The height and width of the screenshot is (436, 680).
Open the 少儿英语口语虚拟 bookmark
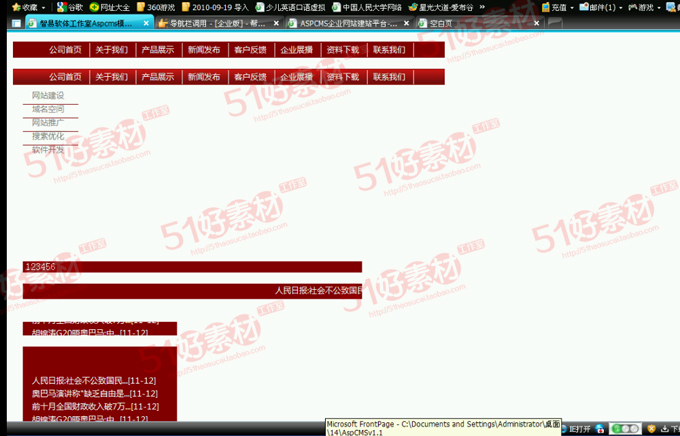click(290, 7)
